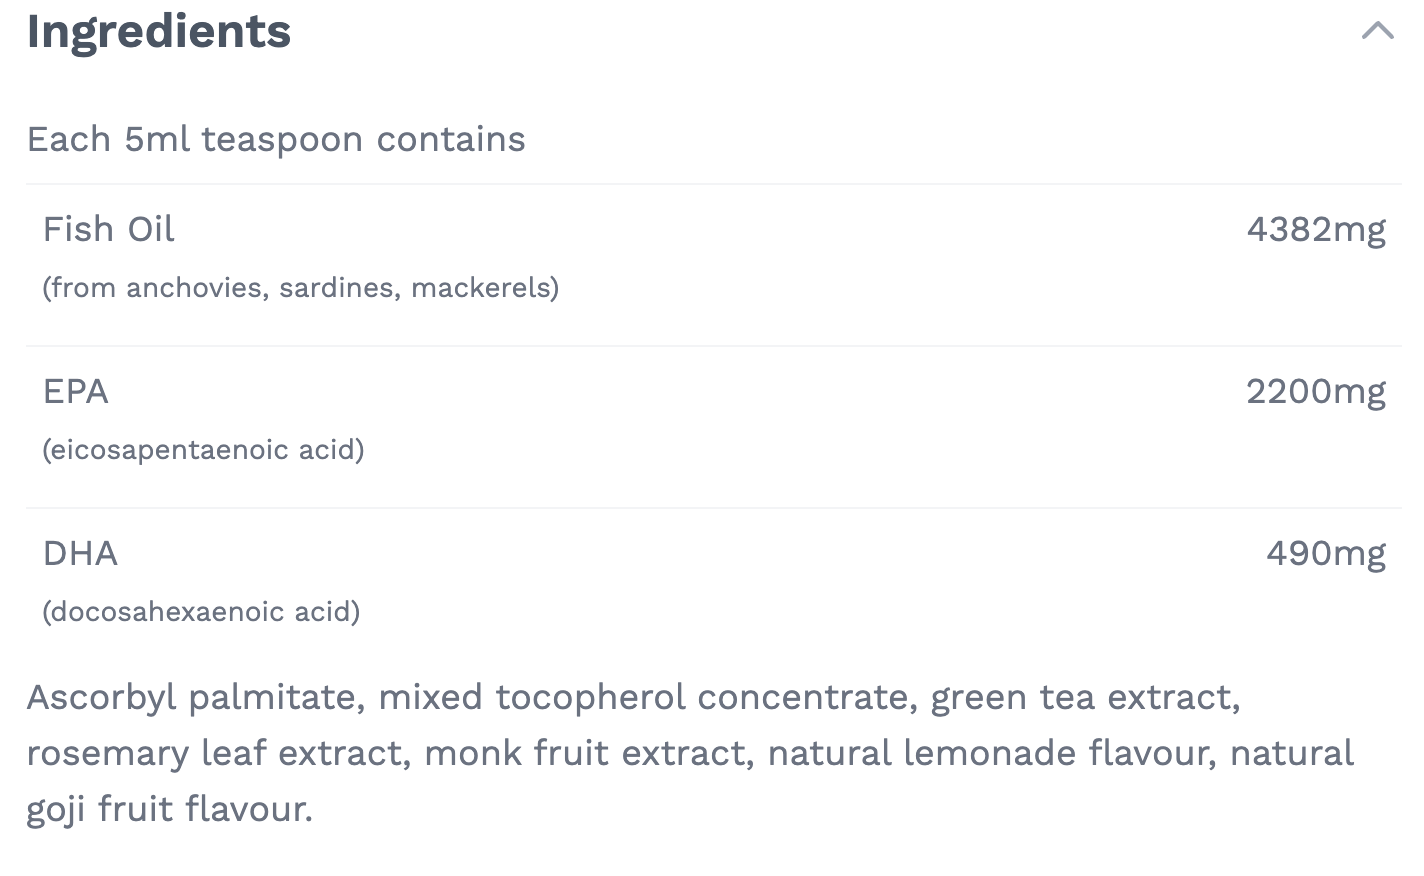The image size is (1424, 876).
Task: Collapse the Ingredients section using the chevron
Action: [1377, 31]
